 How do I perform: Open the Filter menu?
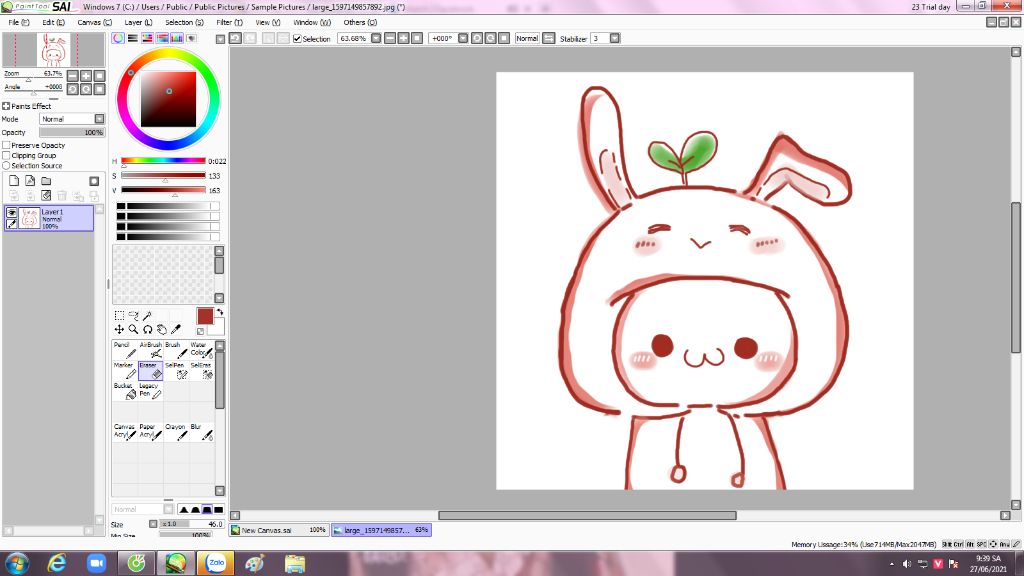click(229, 22)
